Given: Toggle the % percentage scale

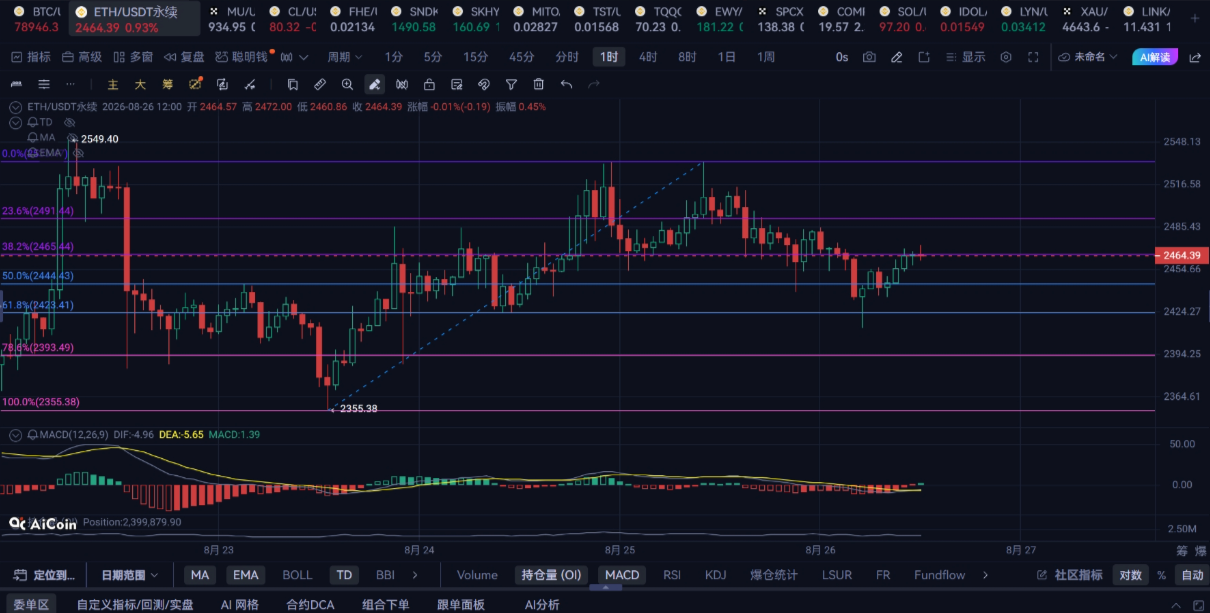Looking at the screenshot, I should pos(1161,575).
